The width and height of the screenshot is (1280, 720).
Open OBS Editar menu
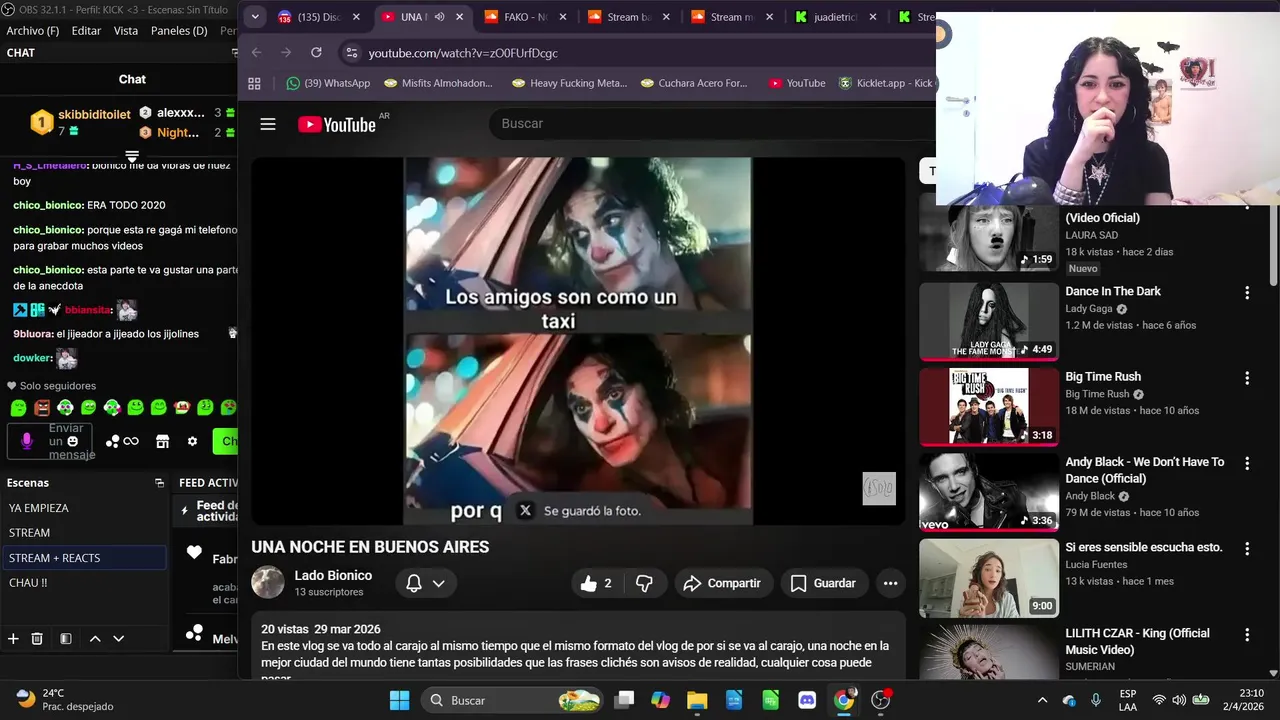point(86,31)
